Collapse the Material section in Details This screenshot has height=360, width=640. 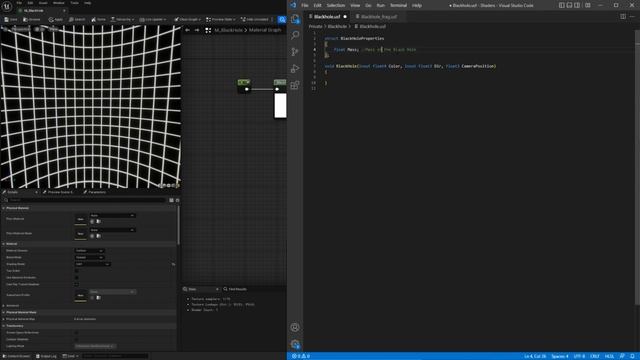coord(4,244)
